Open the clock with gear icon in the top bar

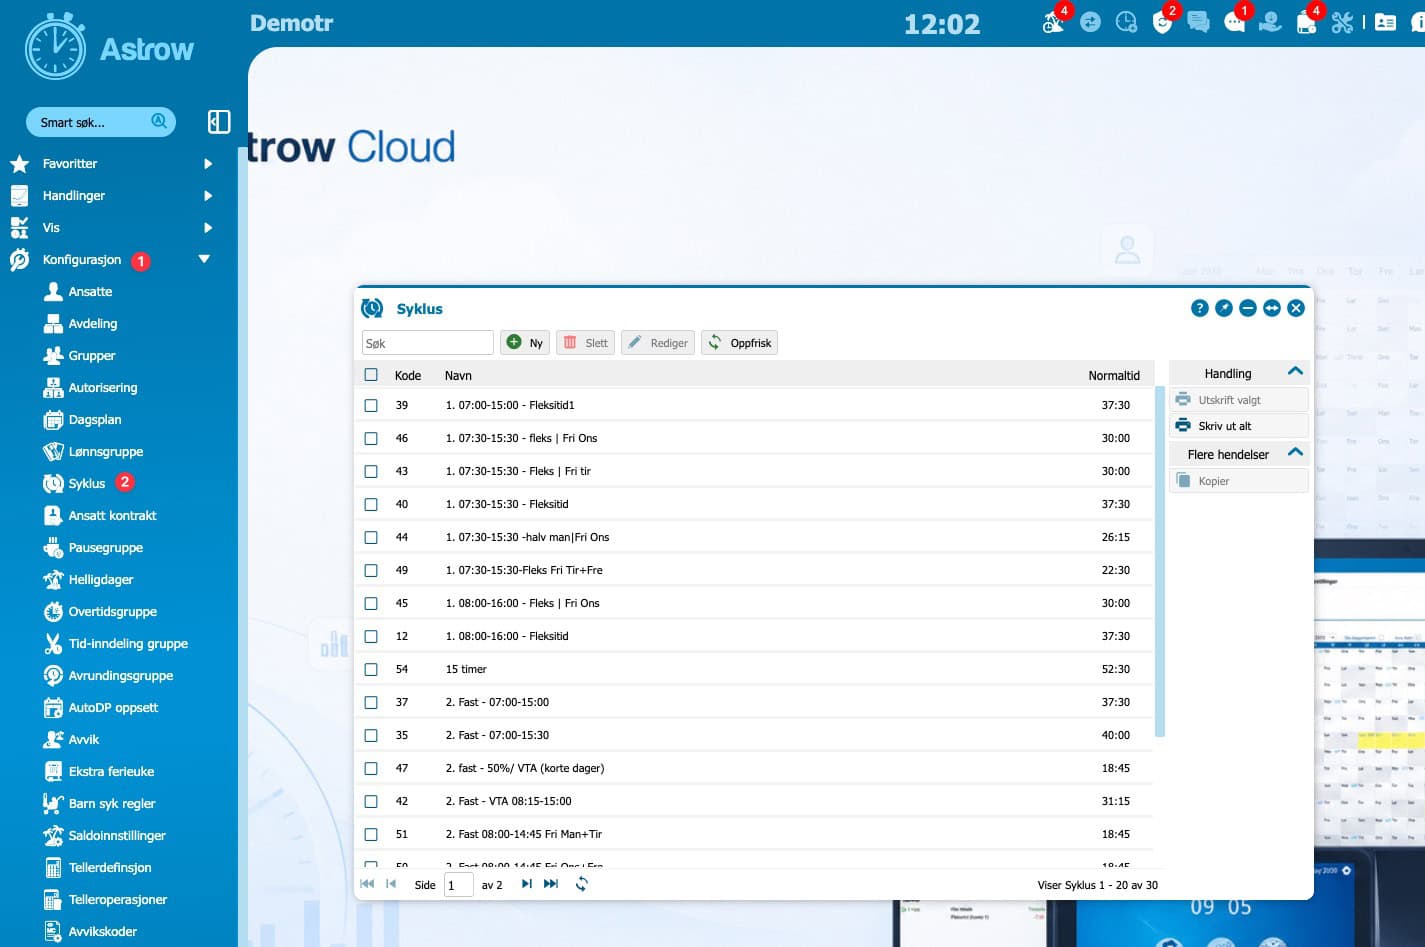click(1126, 22)
